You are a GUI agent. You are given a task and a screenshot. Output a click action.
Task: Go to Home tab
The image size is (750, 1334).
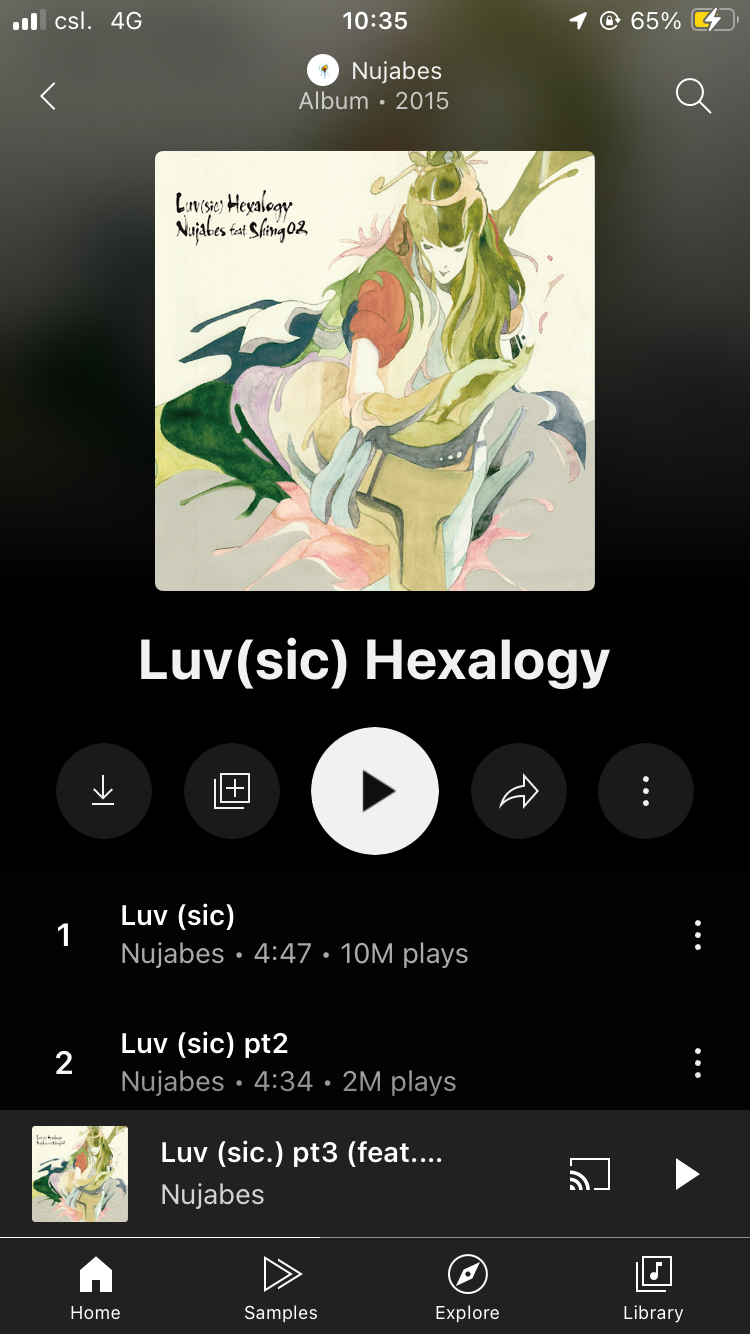pos(95,1288)
